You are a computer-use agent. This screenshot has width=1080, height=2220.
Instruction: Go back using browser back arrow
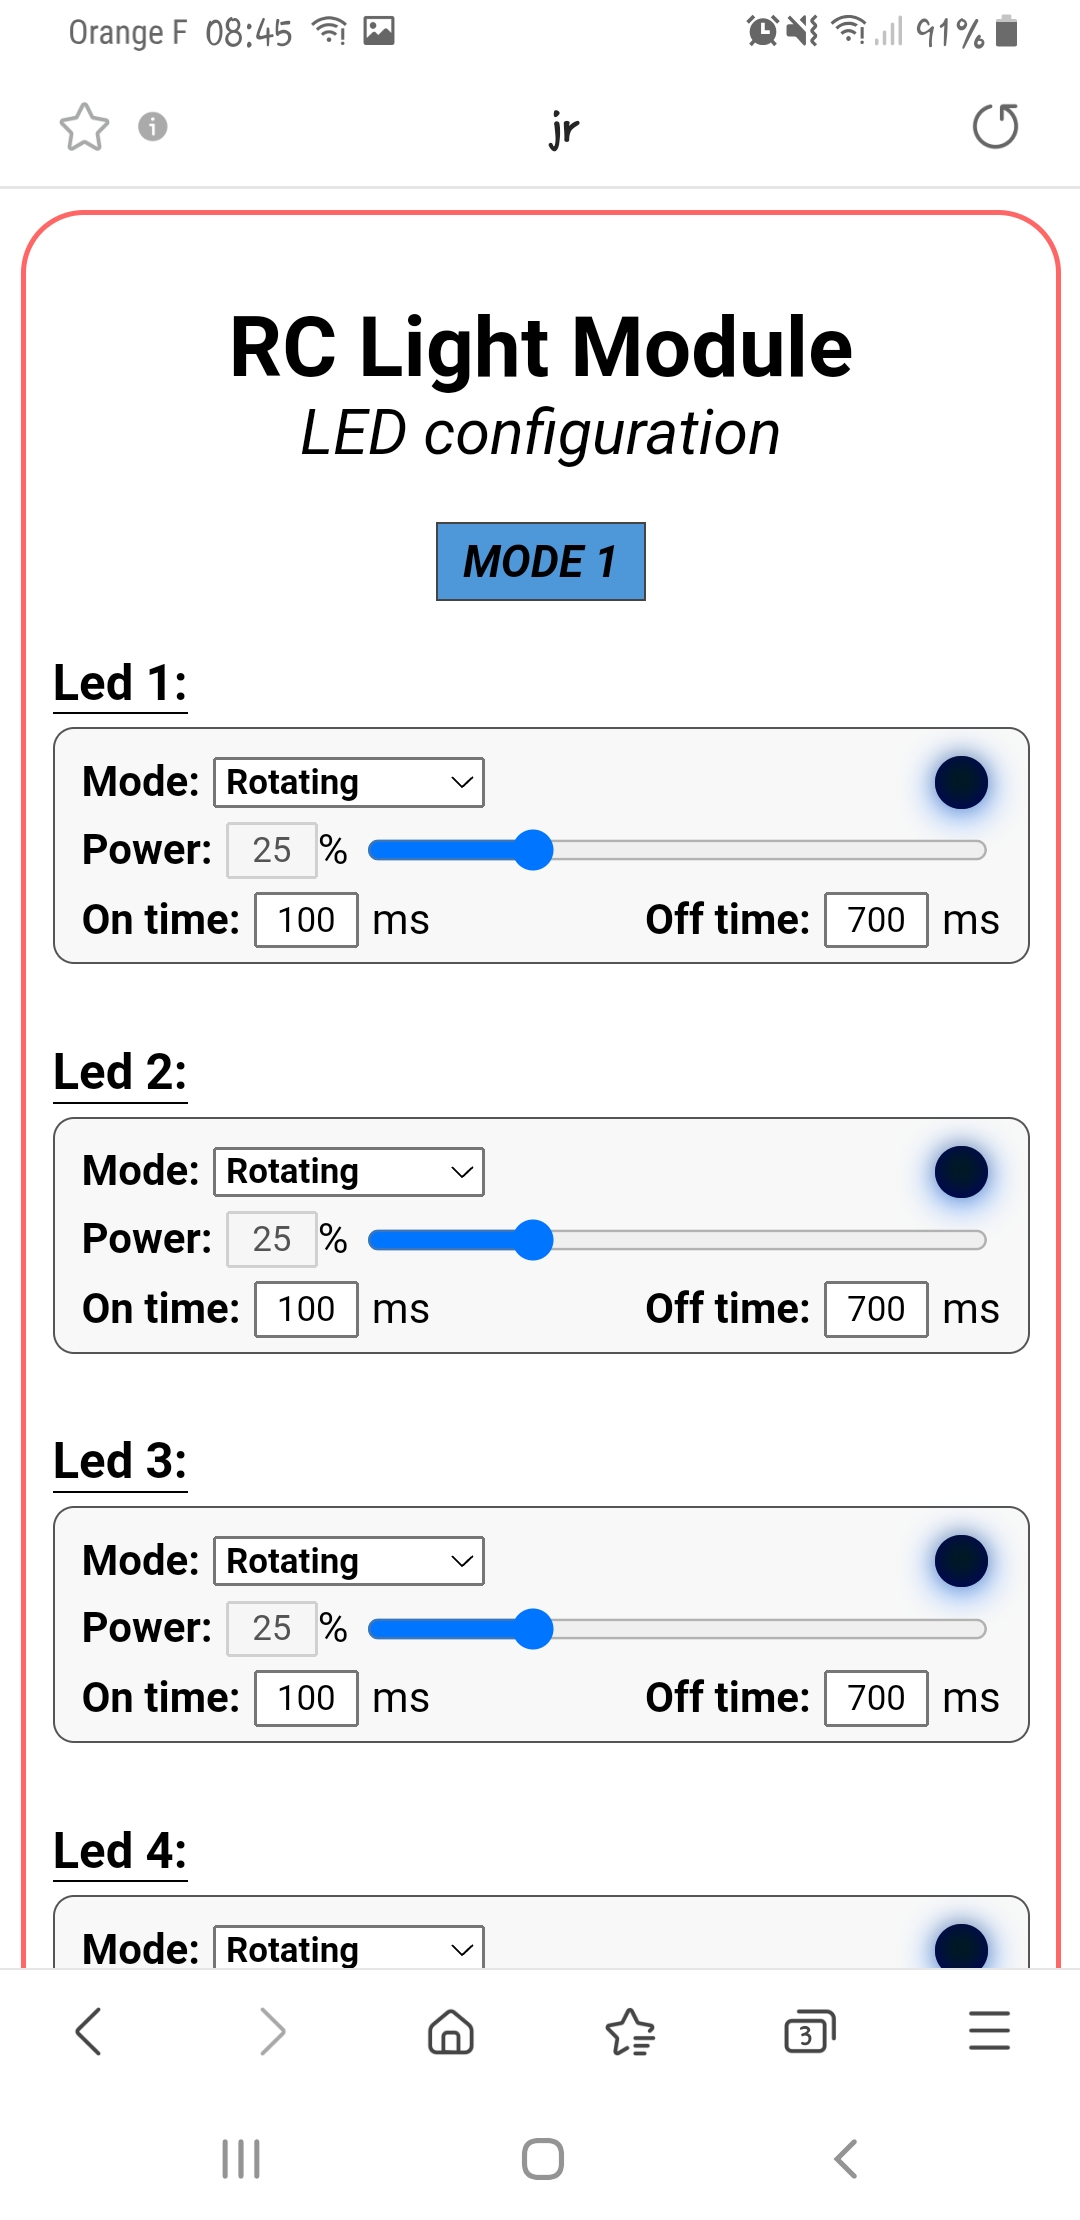tap(89, 2031)
